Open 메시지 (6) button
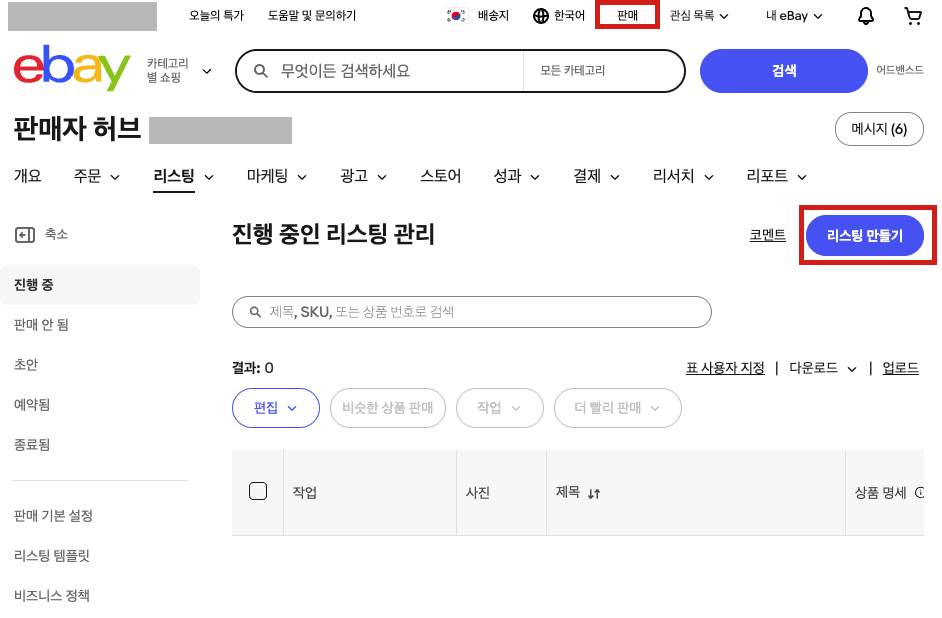Screen dimensions: 942x618 pyautogui.click(x=879, y=129)
